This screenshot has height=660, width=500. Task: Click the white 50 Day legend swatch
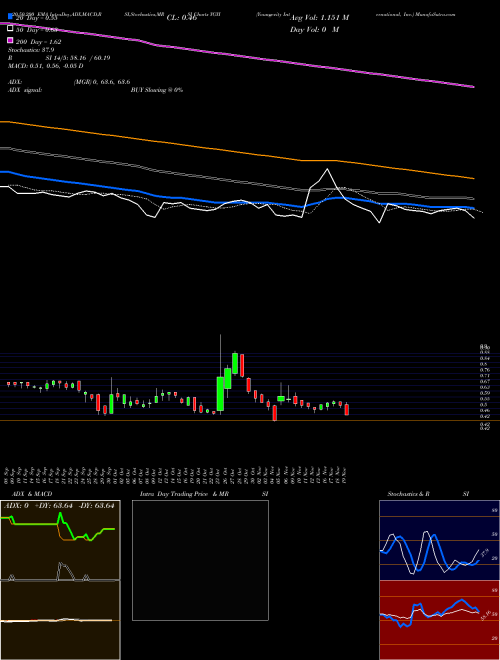click(x=10, y=28)
